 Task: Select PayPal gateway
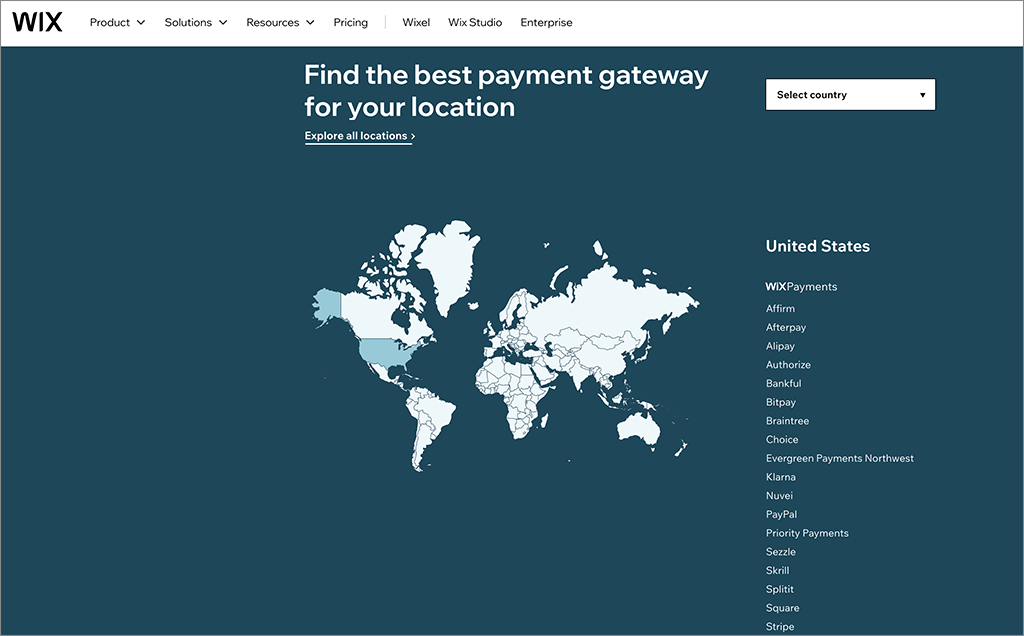click(x=782, y=515)
